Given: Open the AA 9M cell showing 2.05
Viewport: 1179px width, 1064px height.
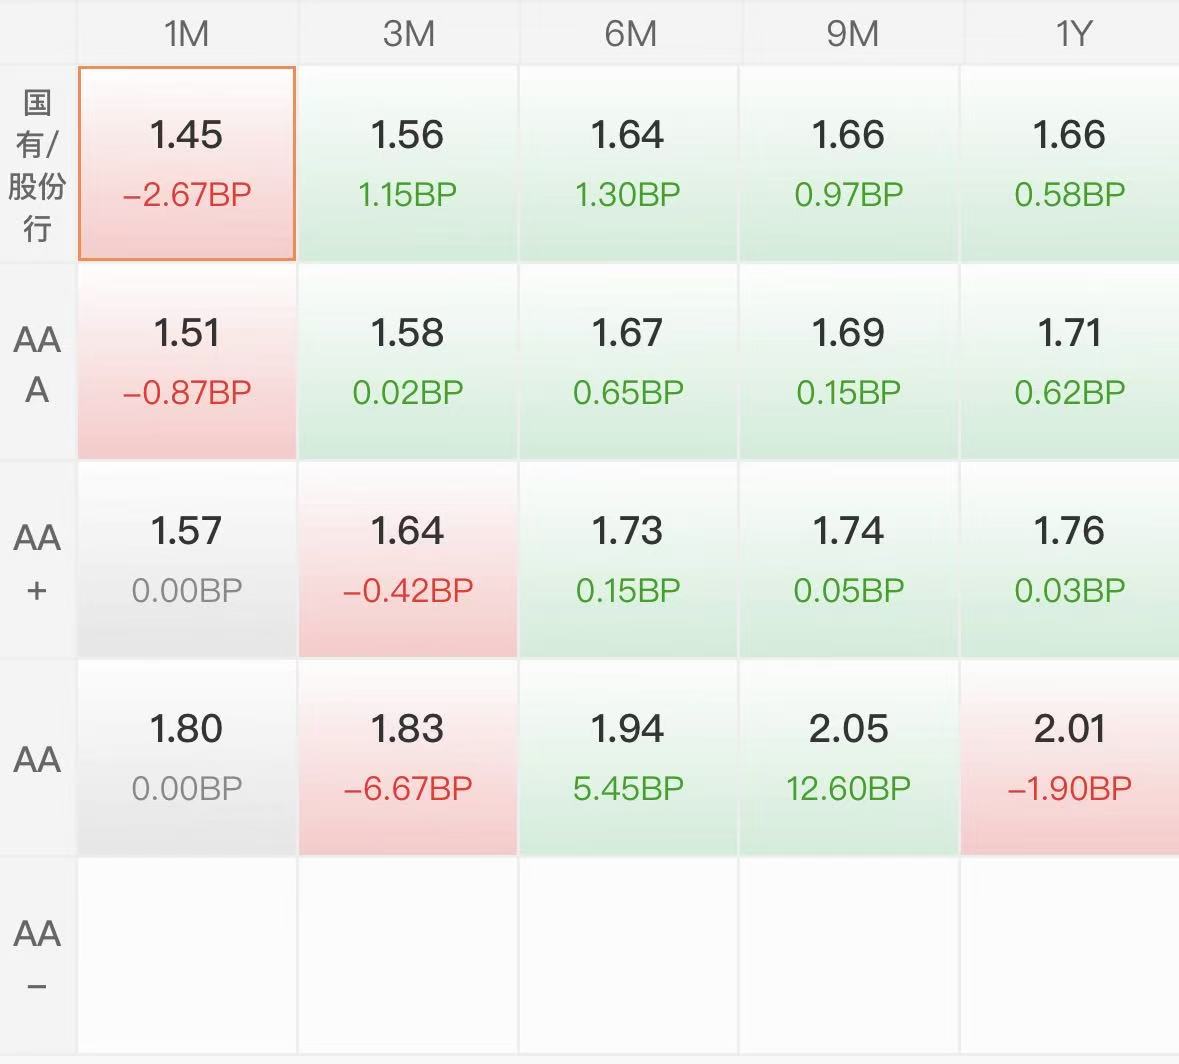Looking at the screenshot, I should [x=849, y=757].
